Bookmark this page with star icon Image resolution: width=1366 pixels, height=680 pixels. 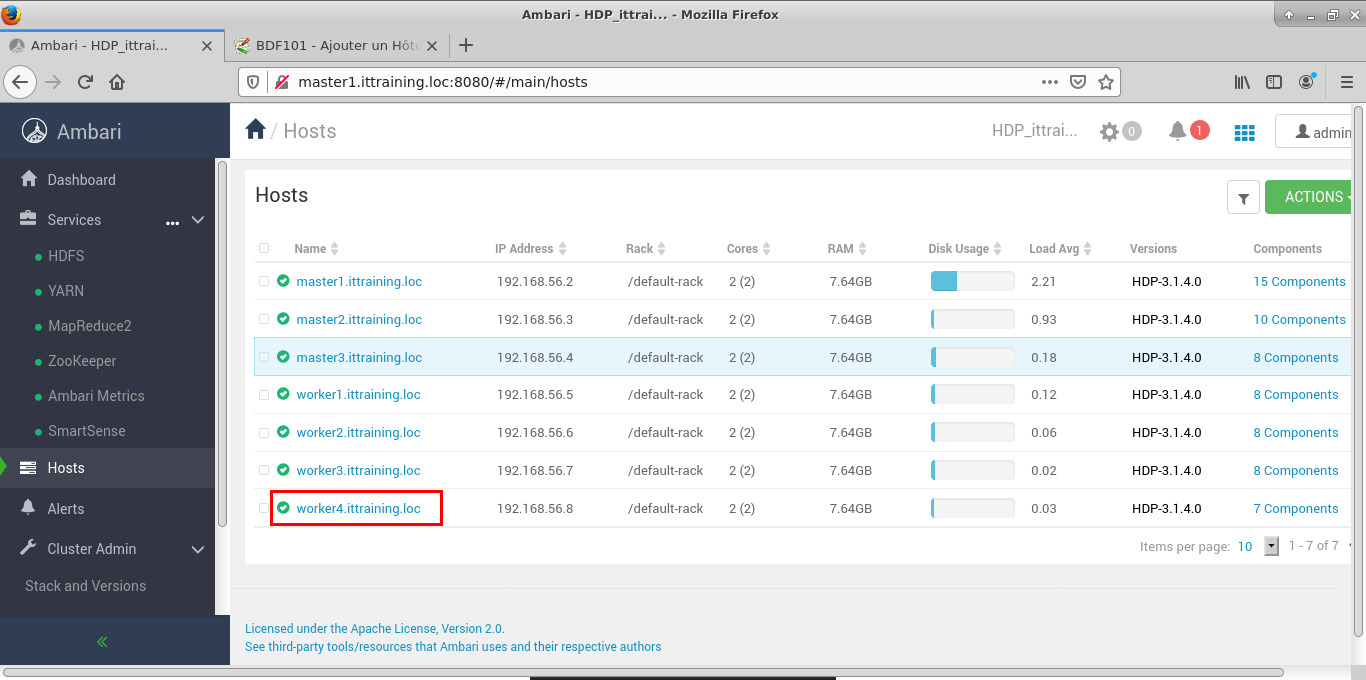click(1105, 82)
